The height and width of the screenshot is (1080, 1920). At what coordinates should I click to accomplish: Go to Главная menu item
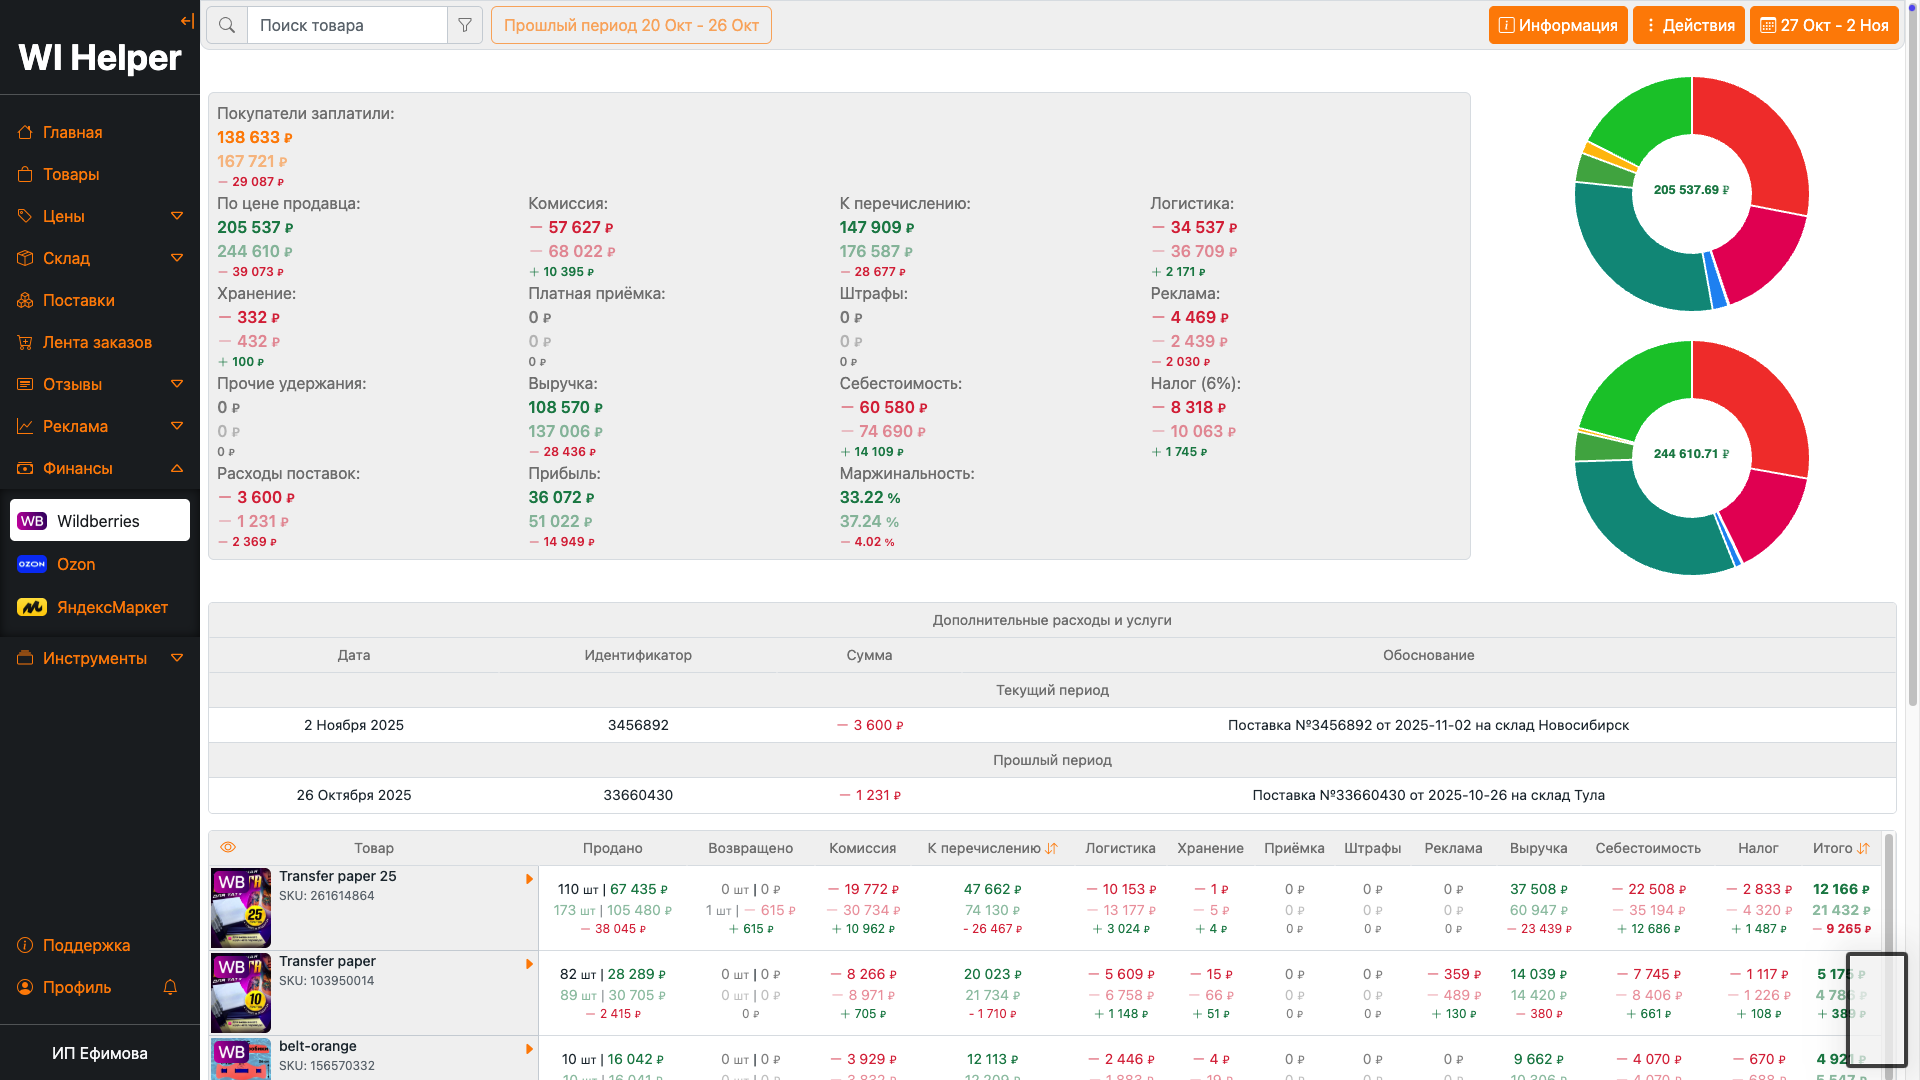point(72,132)
